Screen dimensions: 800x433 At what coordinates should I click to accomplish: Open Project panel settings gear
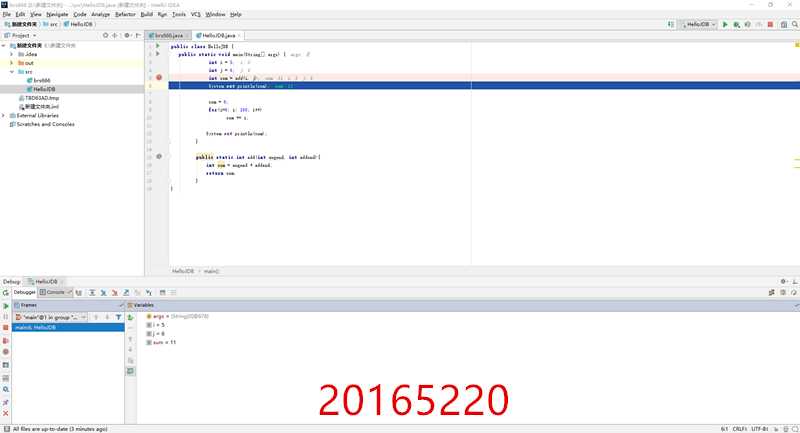127,36
